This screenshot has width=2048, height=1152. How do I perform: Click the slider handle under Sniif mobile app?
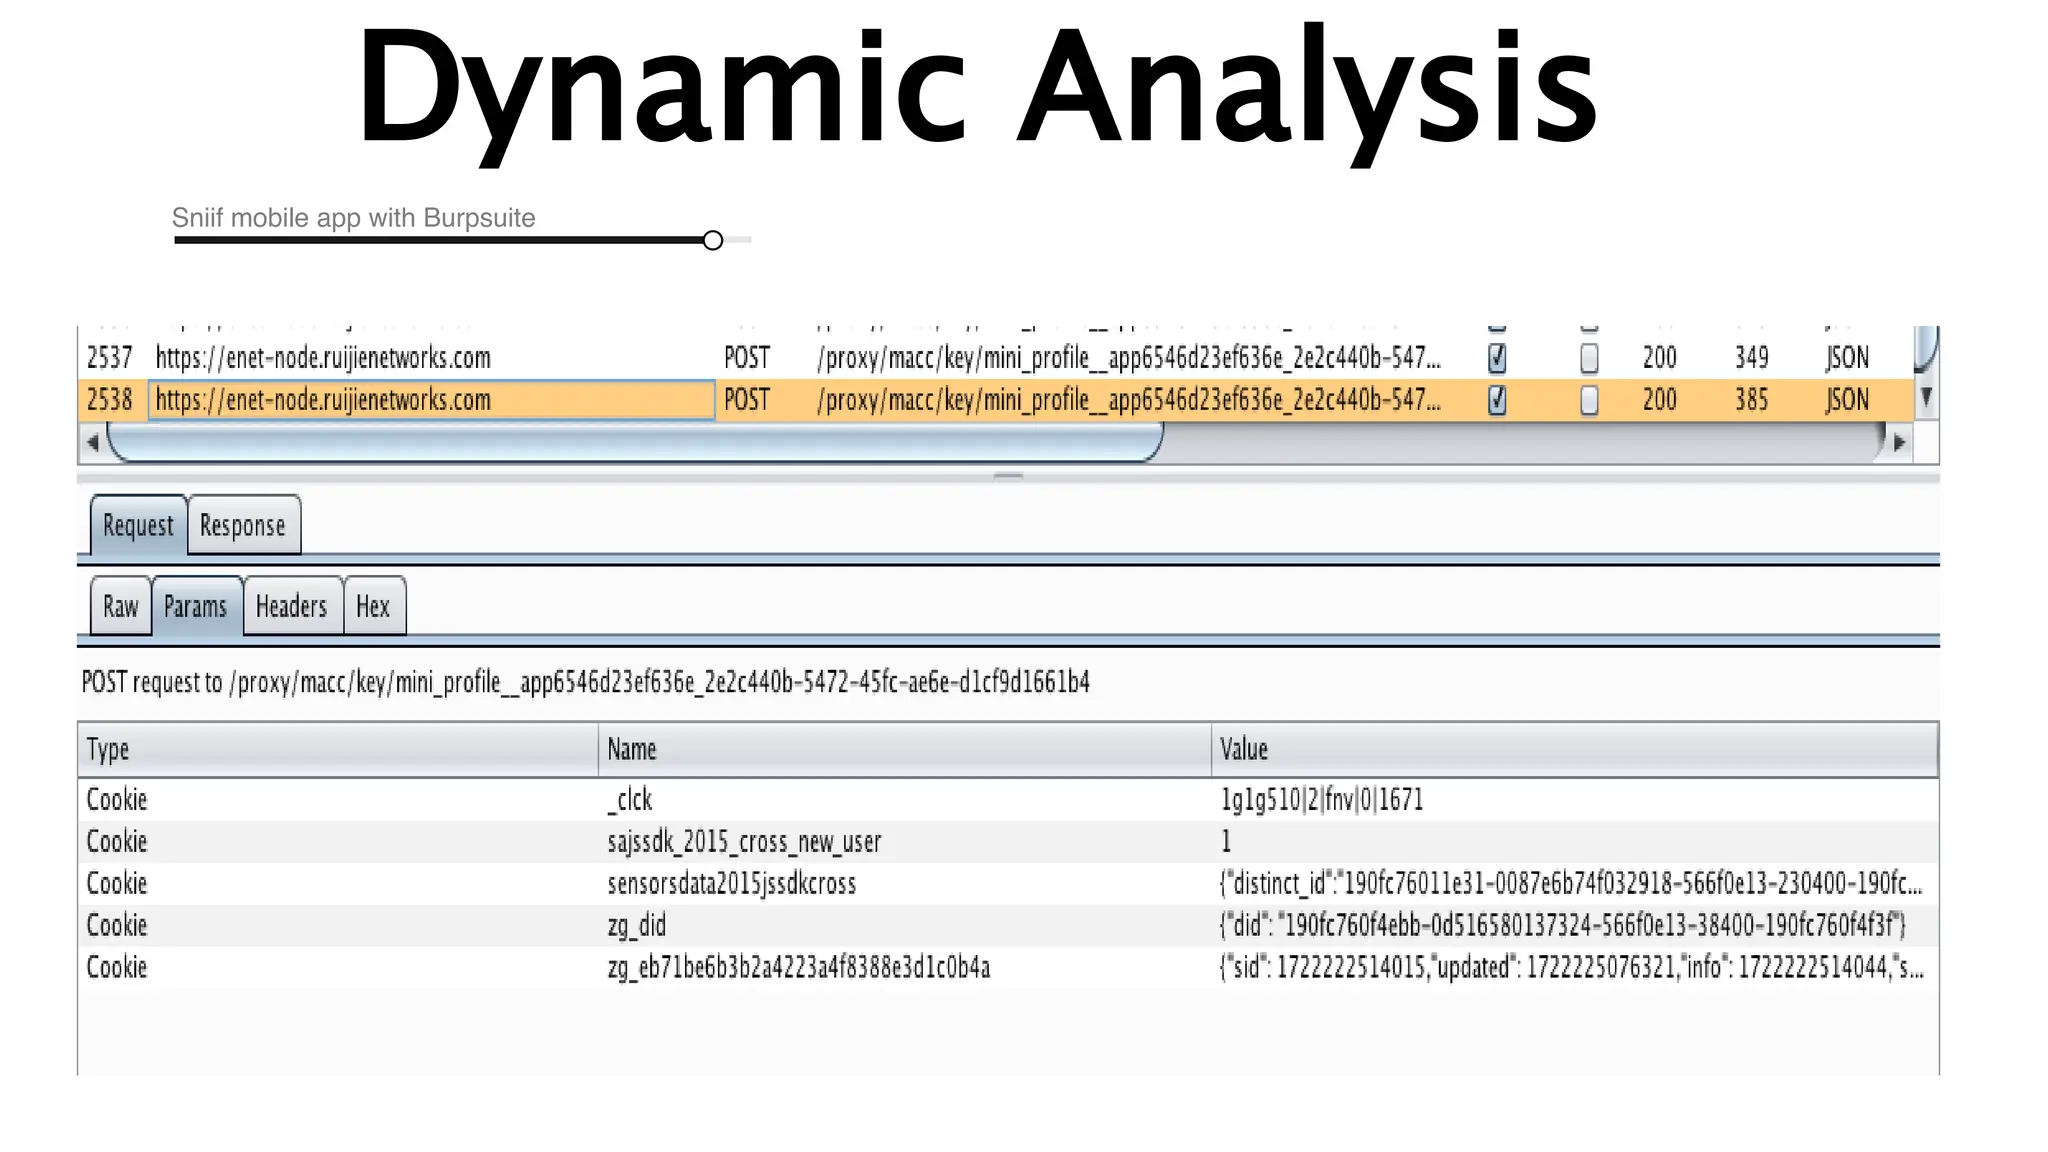(713, 240)
